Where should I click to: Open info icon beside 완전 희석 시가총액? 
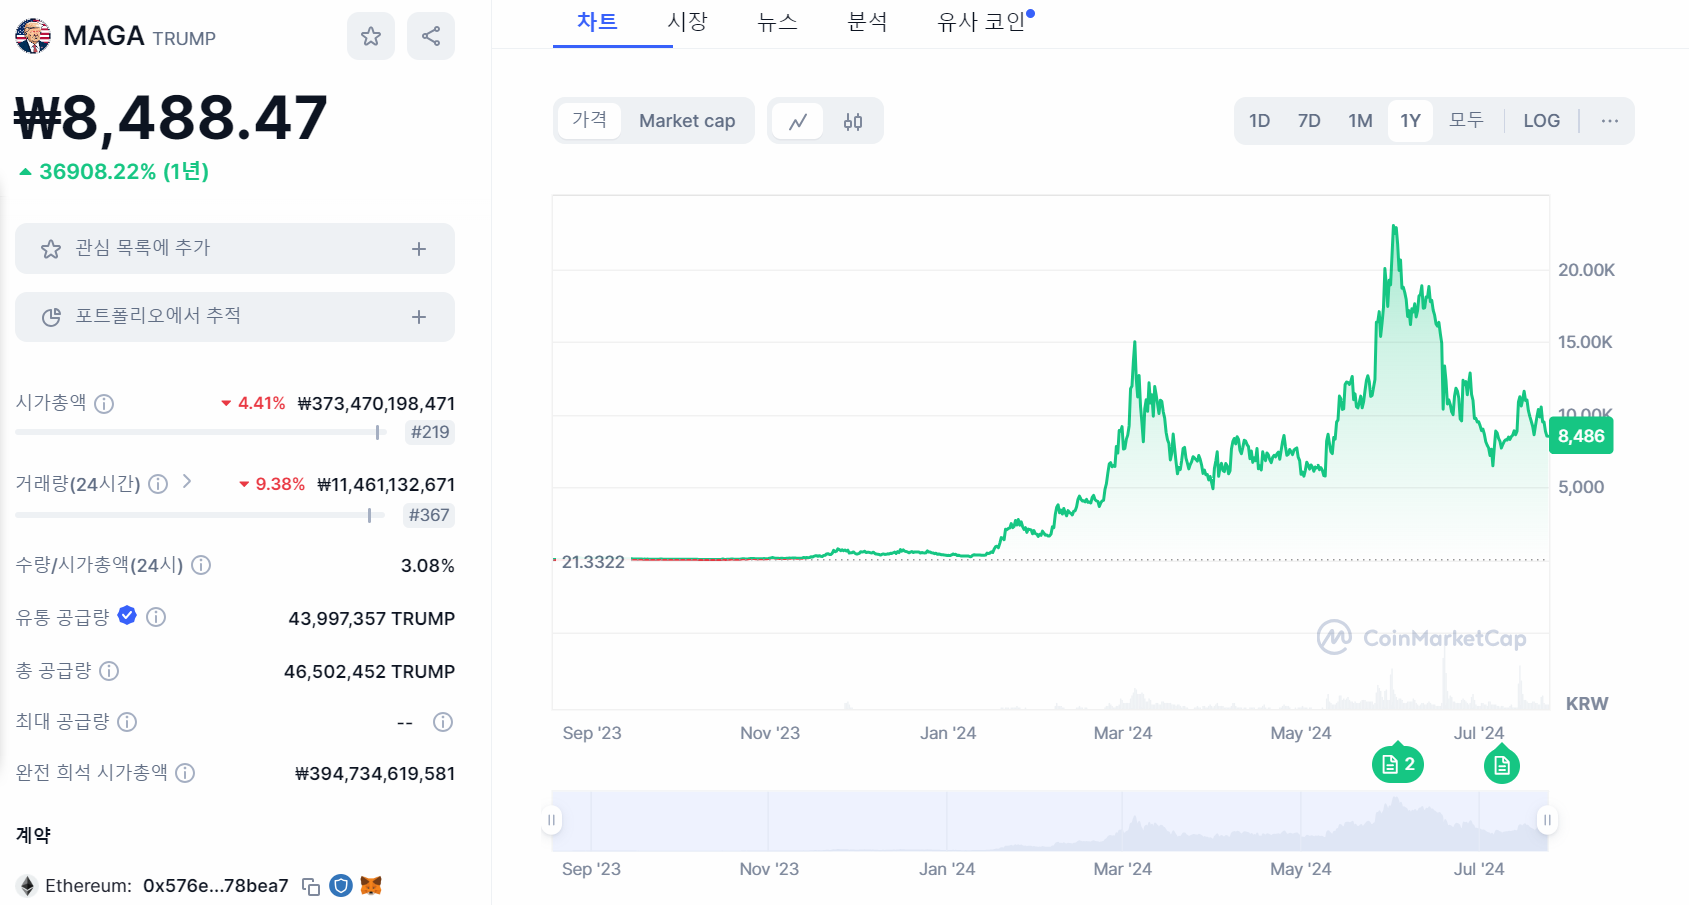pos(185,772)
